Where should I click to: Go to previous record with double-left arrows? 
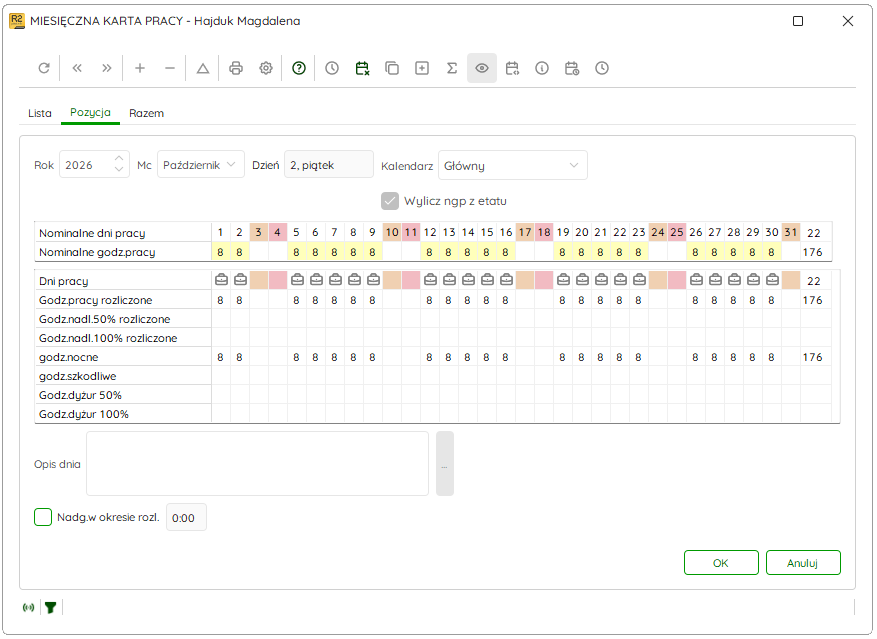tap(77, 68)
